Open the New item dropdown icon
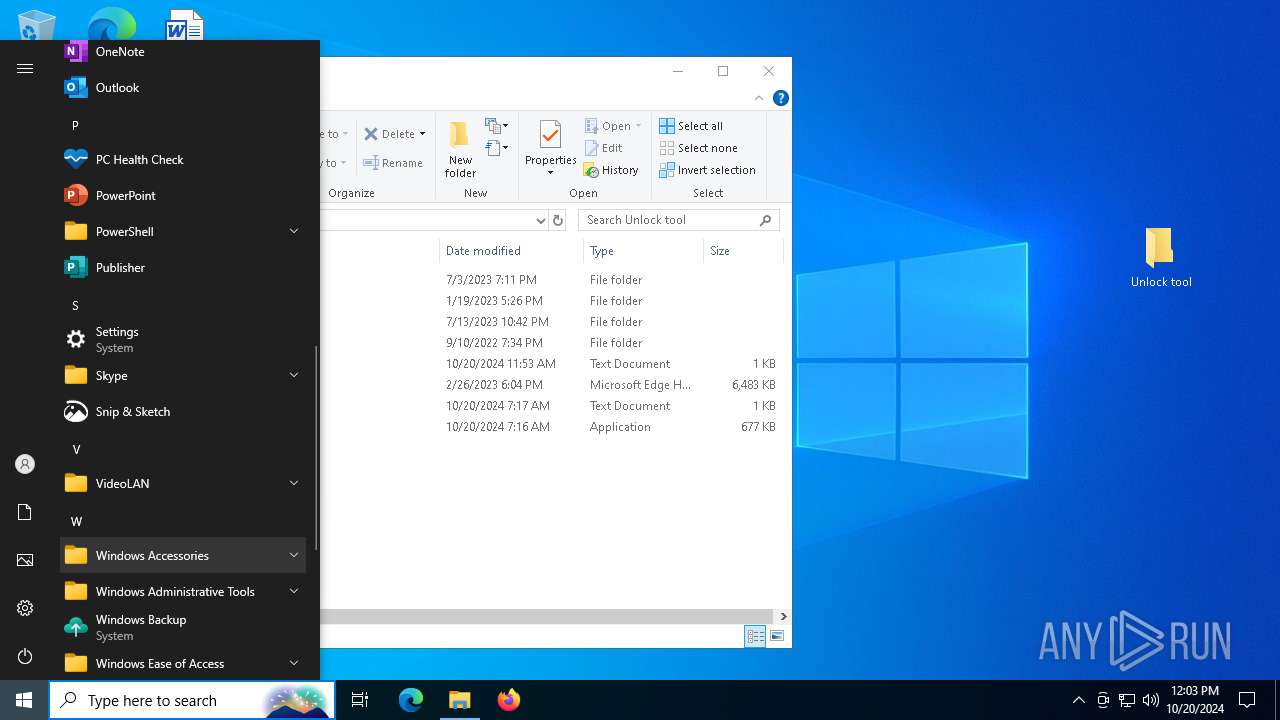Image resolution: width=1280 pixels, height=720 pixels. tap(497, 126)
